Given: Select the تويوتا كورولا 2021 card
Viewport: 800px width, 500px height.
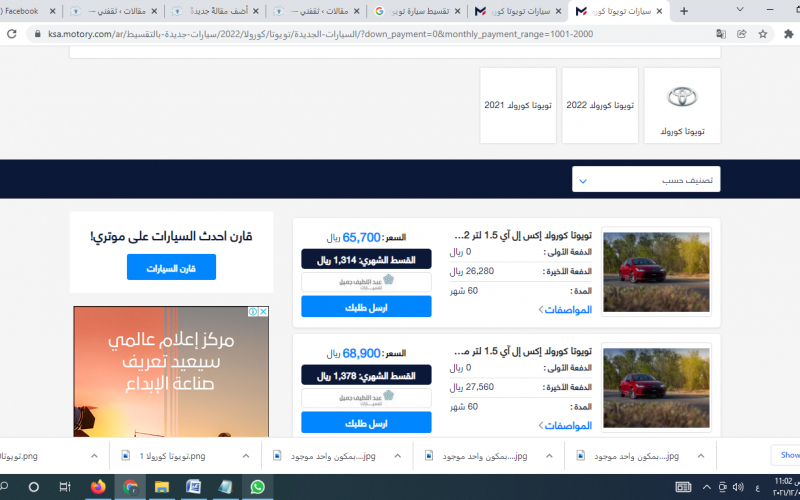Looking at the screenshot, I should pyautogui.click(x=518, y=106).
